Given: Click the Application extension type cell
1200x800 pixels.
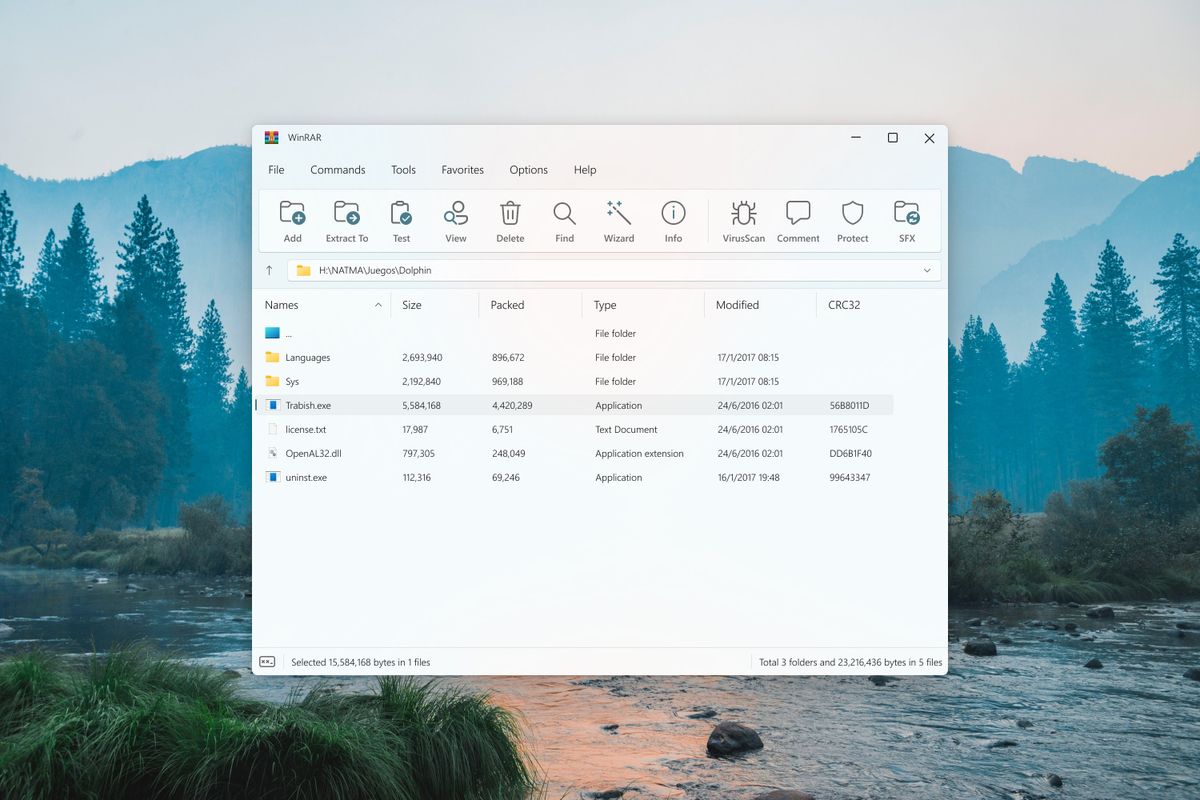Looking at the screenshot, I should (639, 453).
